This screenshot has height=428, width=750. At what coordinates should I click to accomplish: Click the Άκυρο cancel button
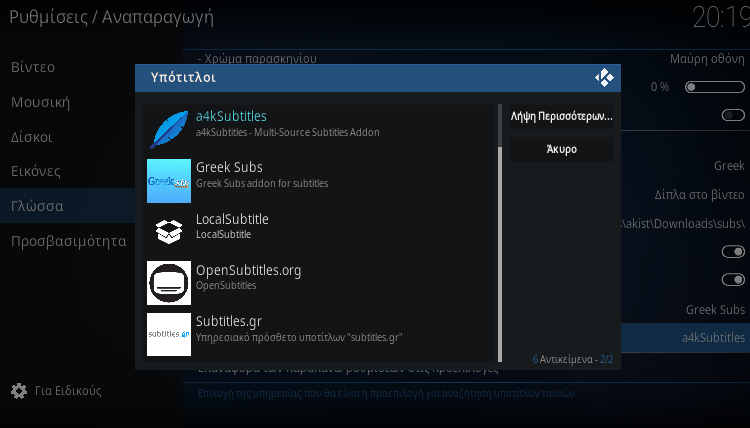561,149
